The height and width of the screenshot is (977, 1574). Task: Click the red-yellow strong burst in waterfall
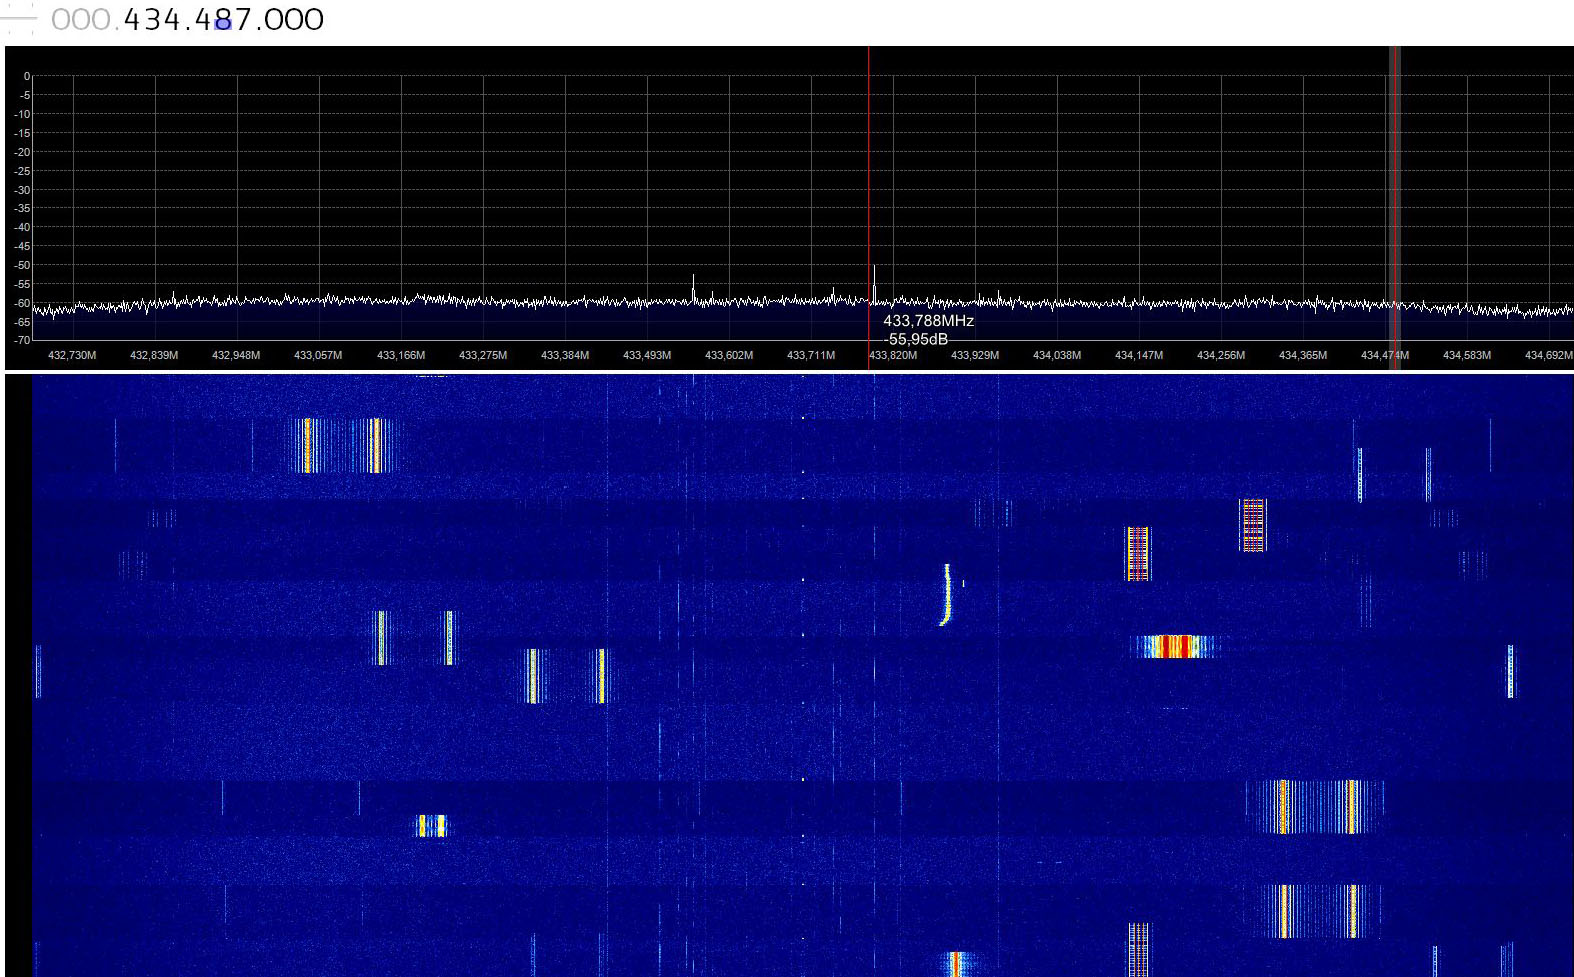tap(1176, 646)
